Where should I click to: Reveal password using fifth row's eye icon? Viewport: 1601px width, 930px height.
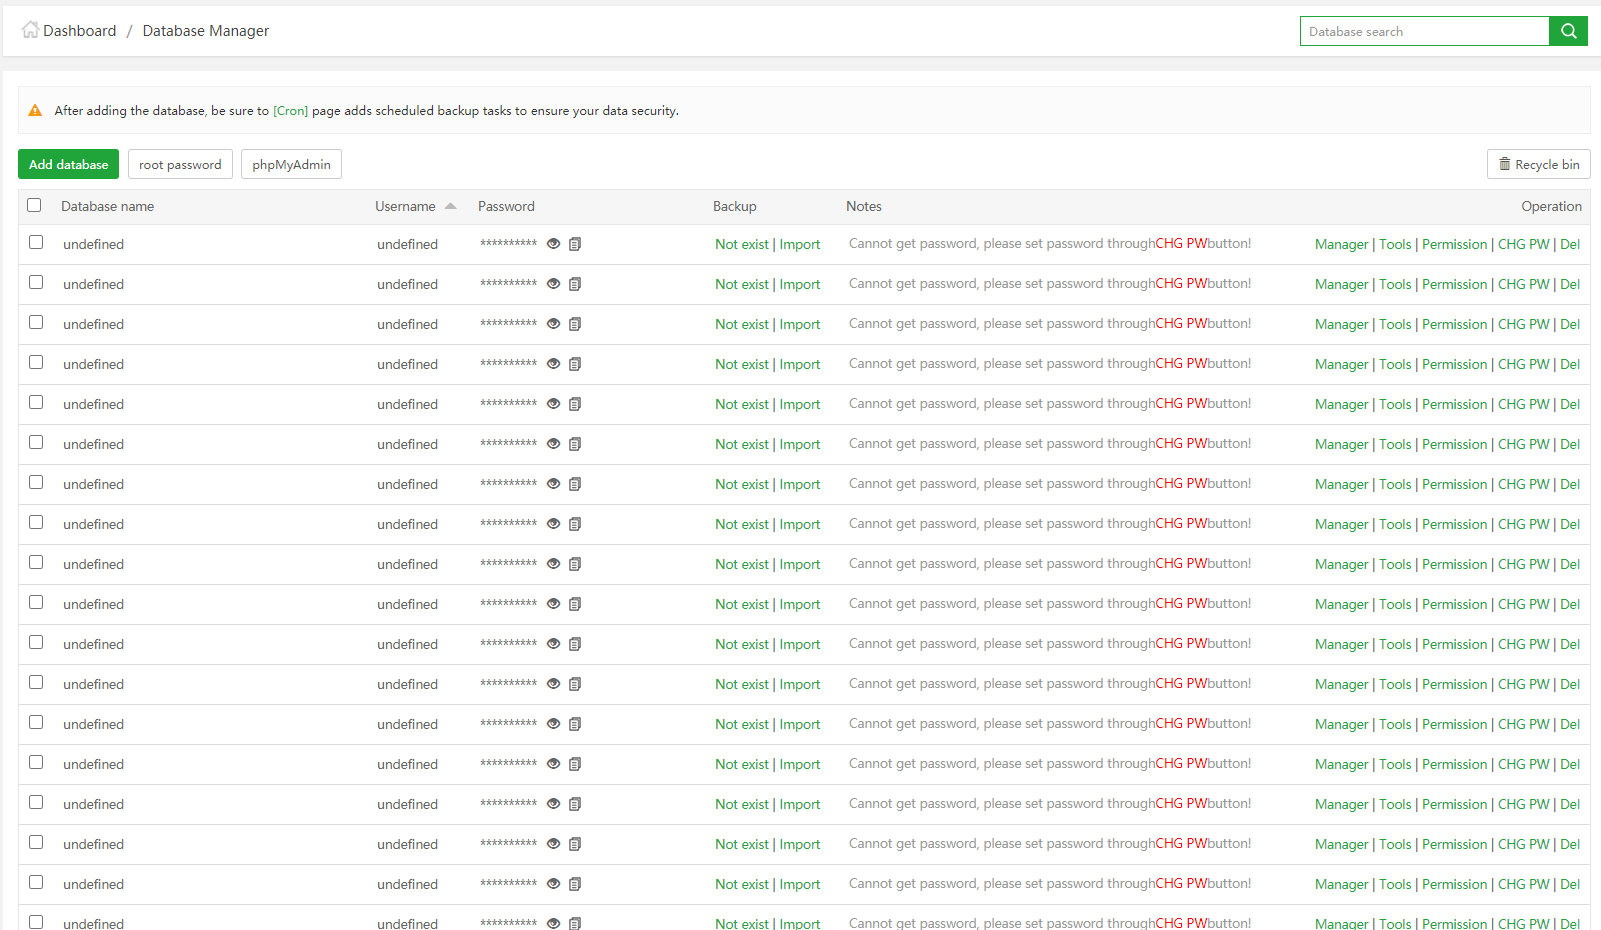(553, 404)
